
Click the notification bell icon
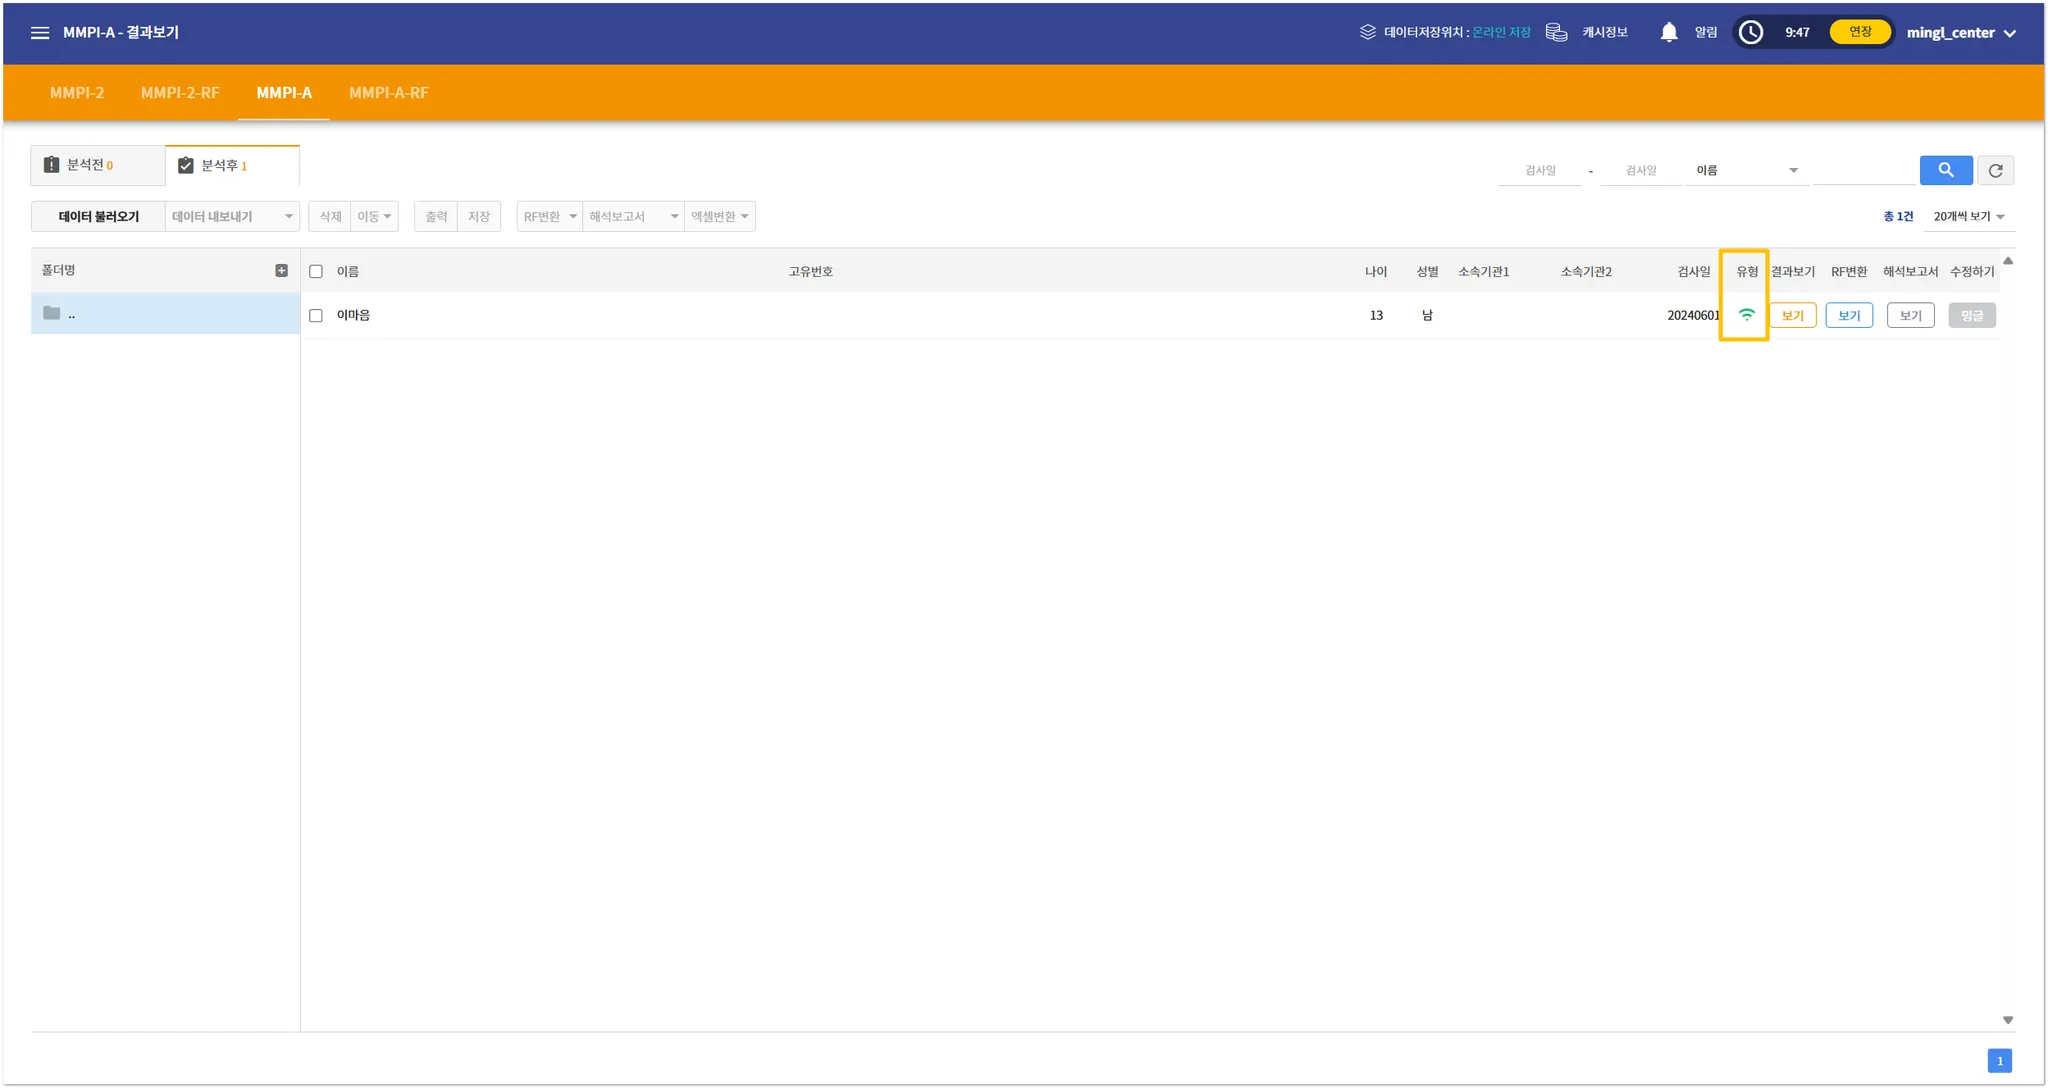coord(1668,33)
